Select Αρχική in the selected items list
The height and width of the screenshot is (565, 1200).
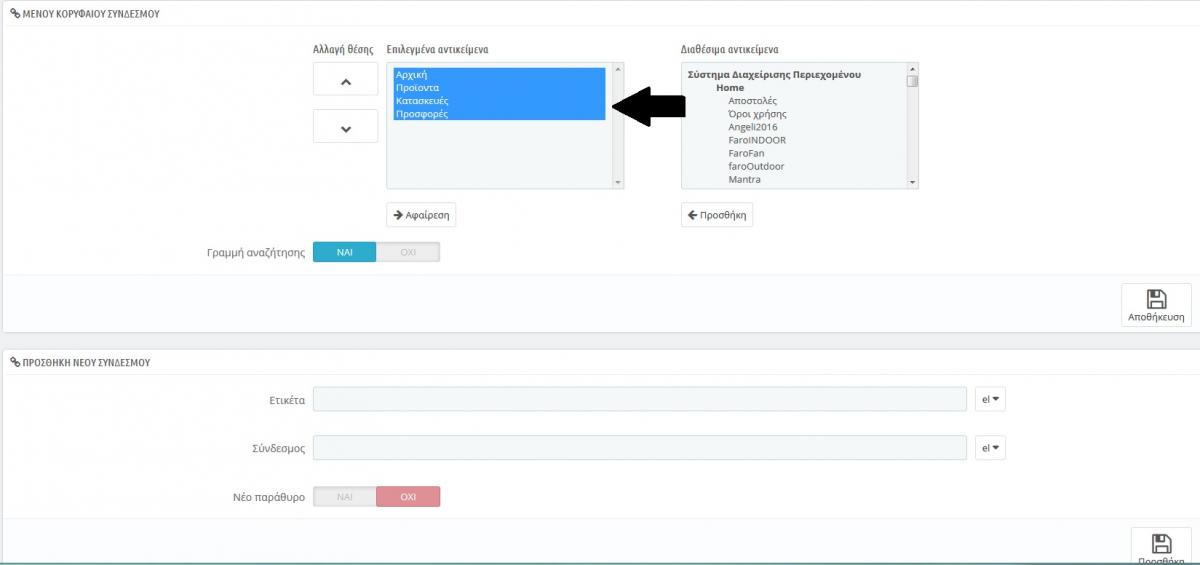(500, 75)
